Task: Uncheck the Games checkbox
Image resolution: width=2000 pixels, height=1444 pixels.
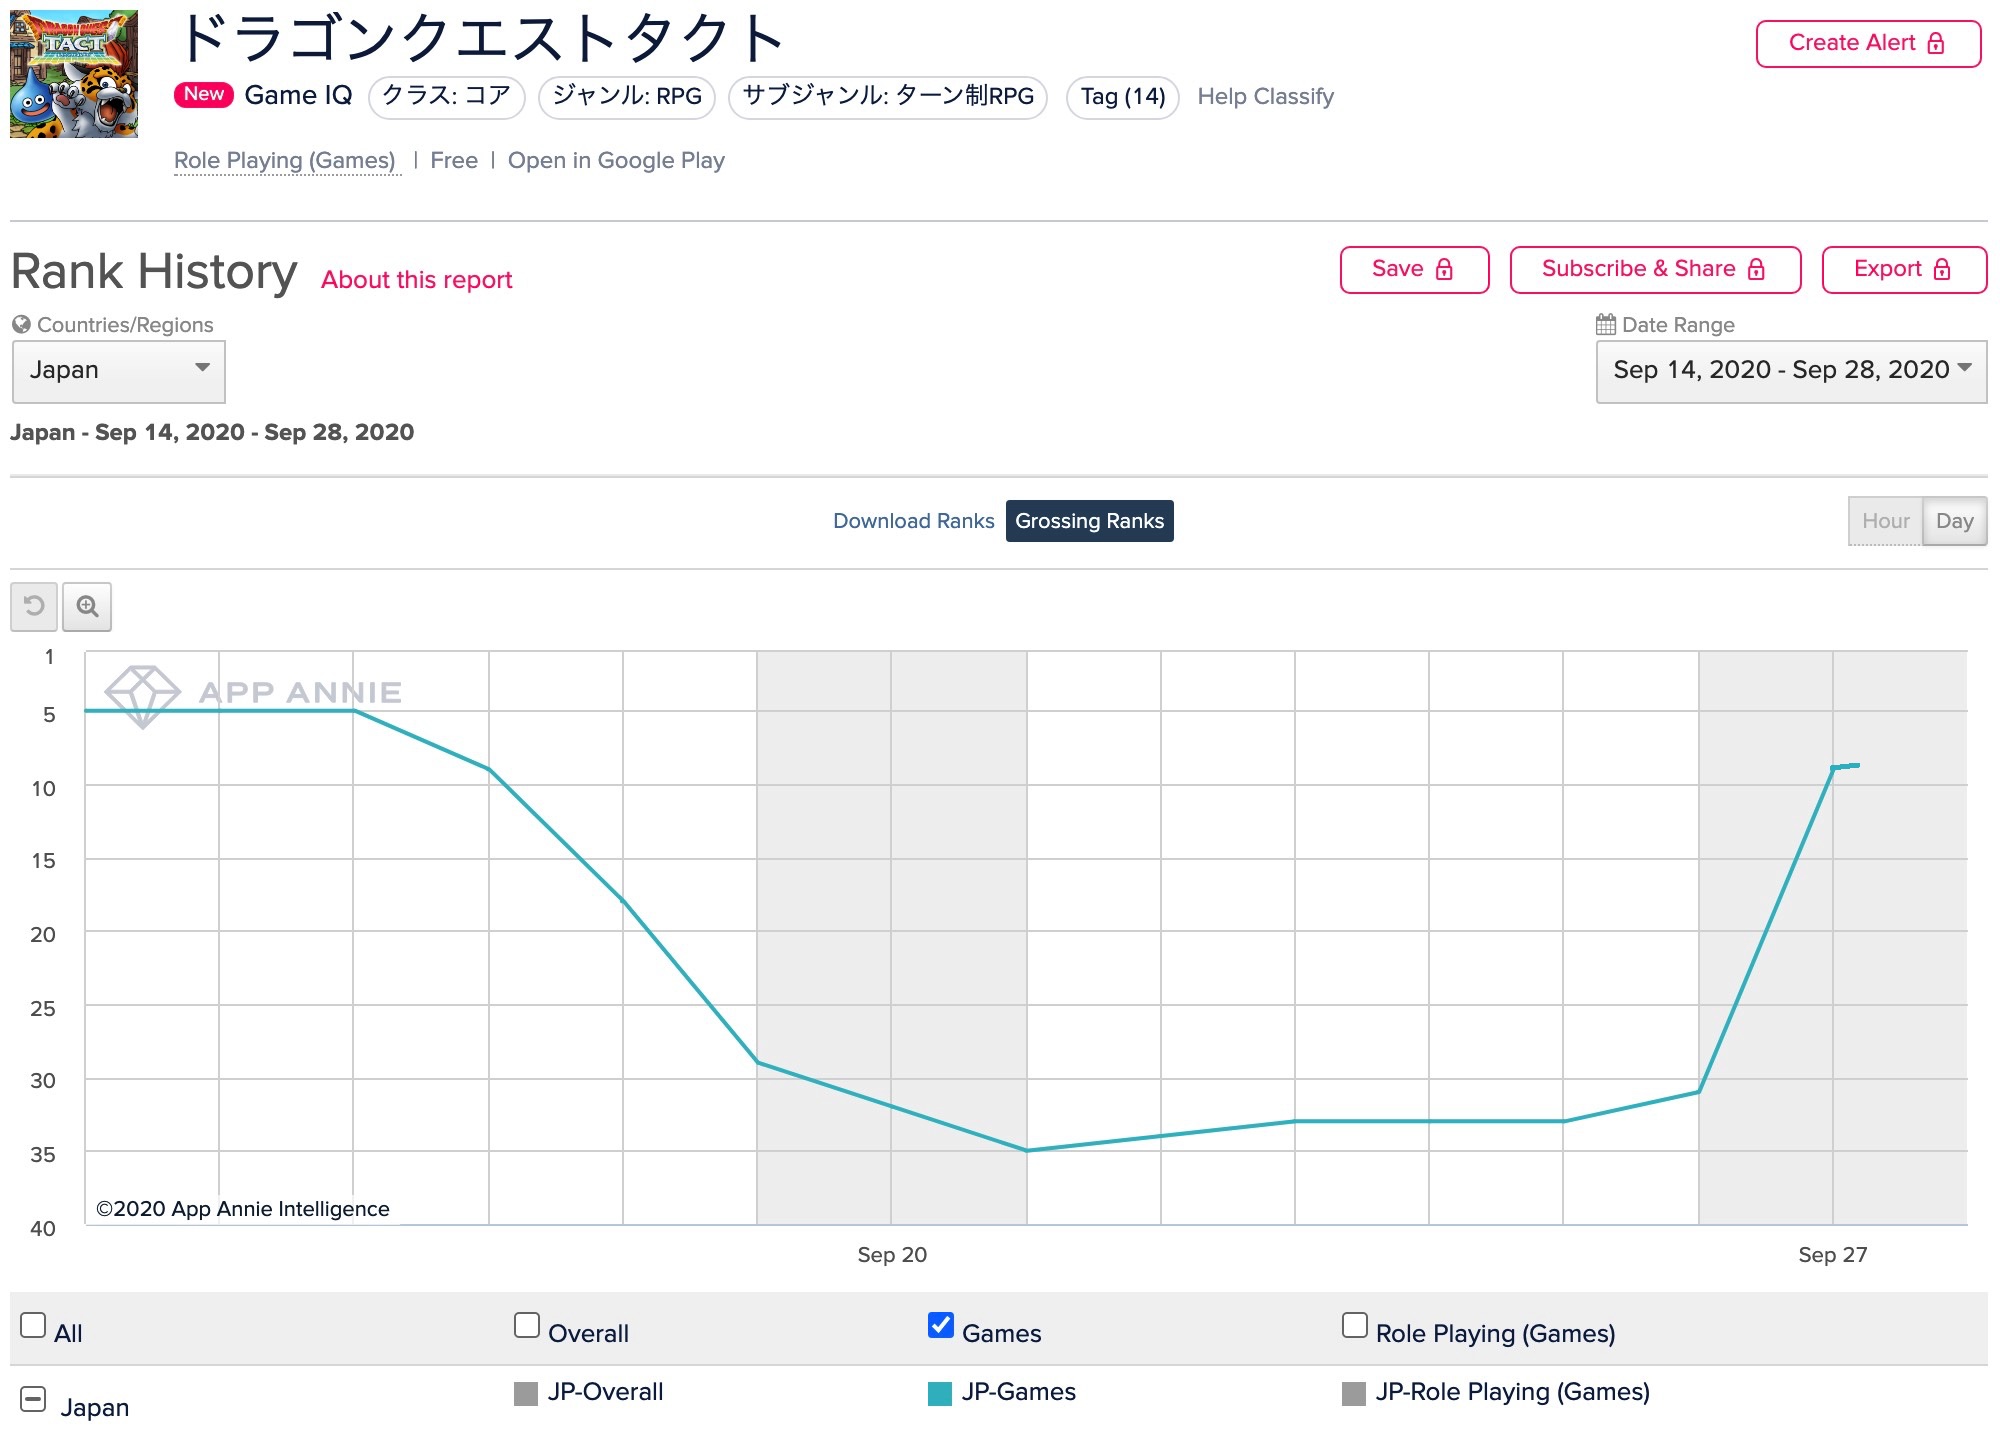Action: pos(941,1325)
